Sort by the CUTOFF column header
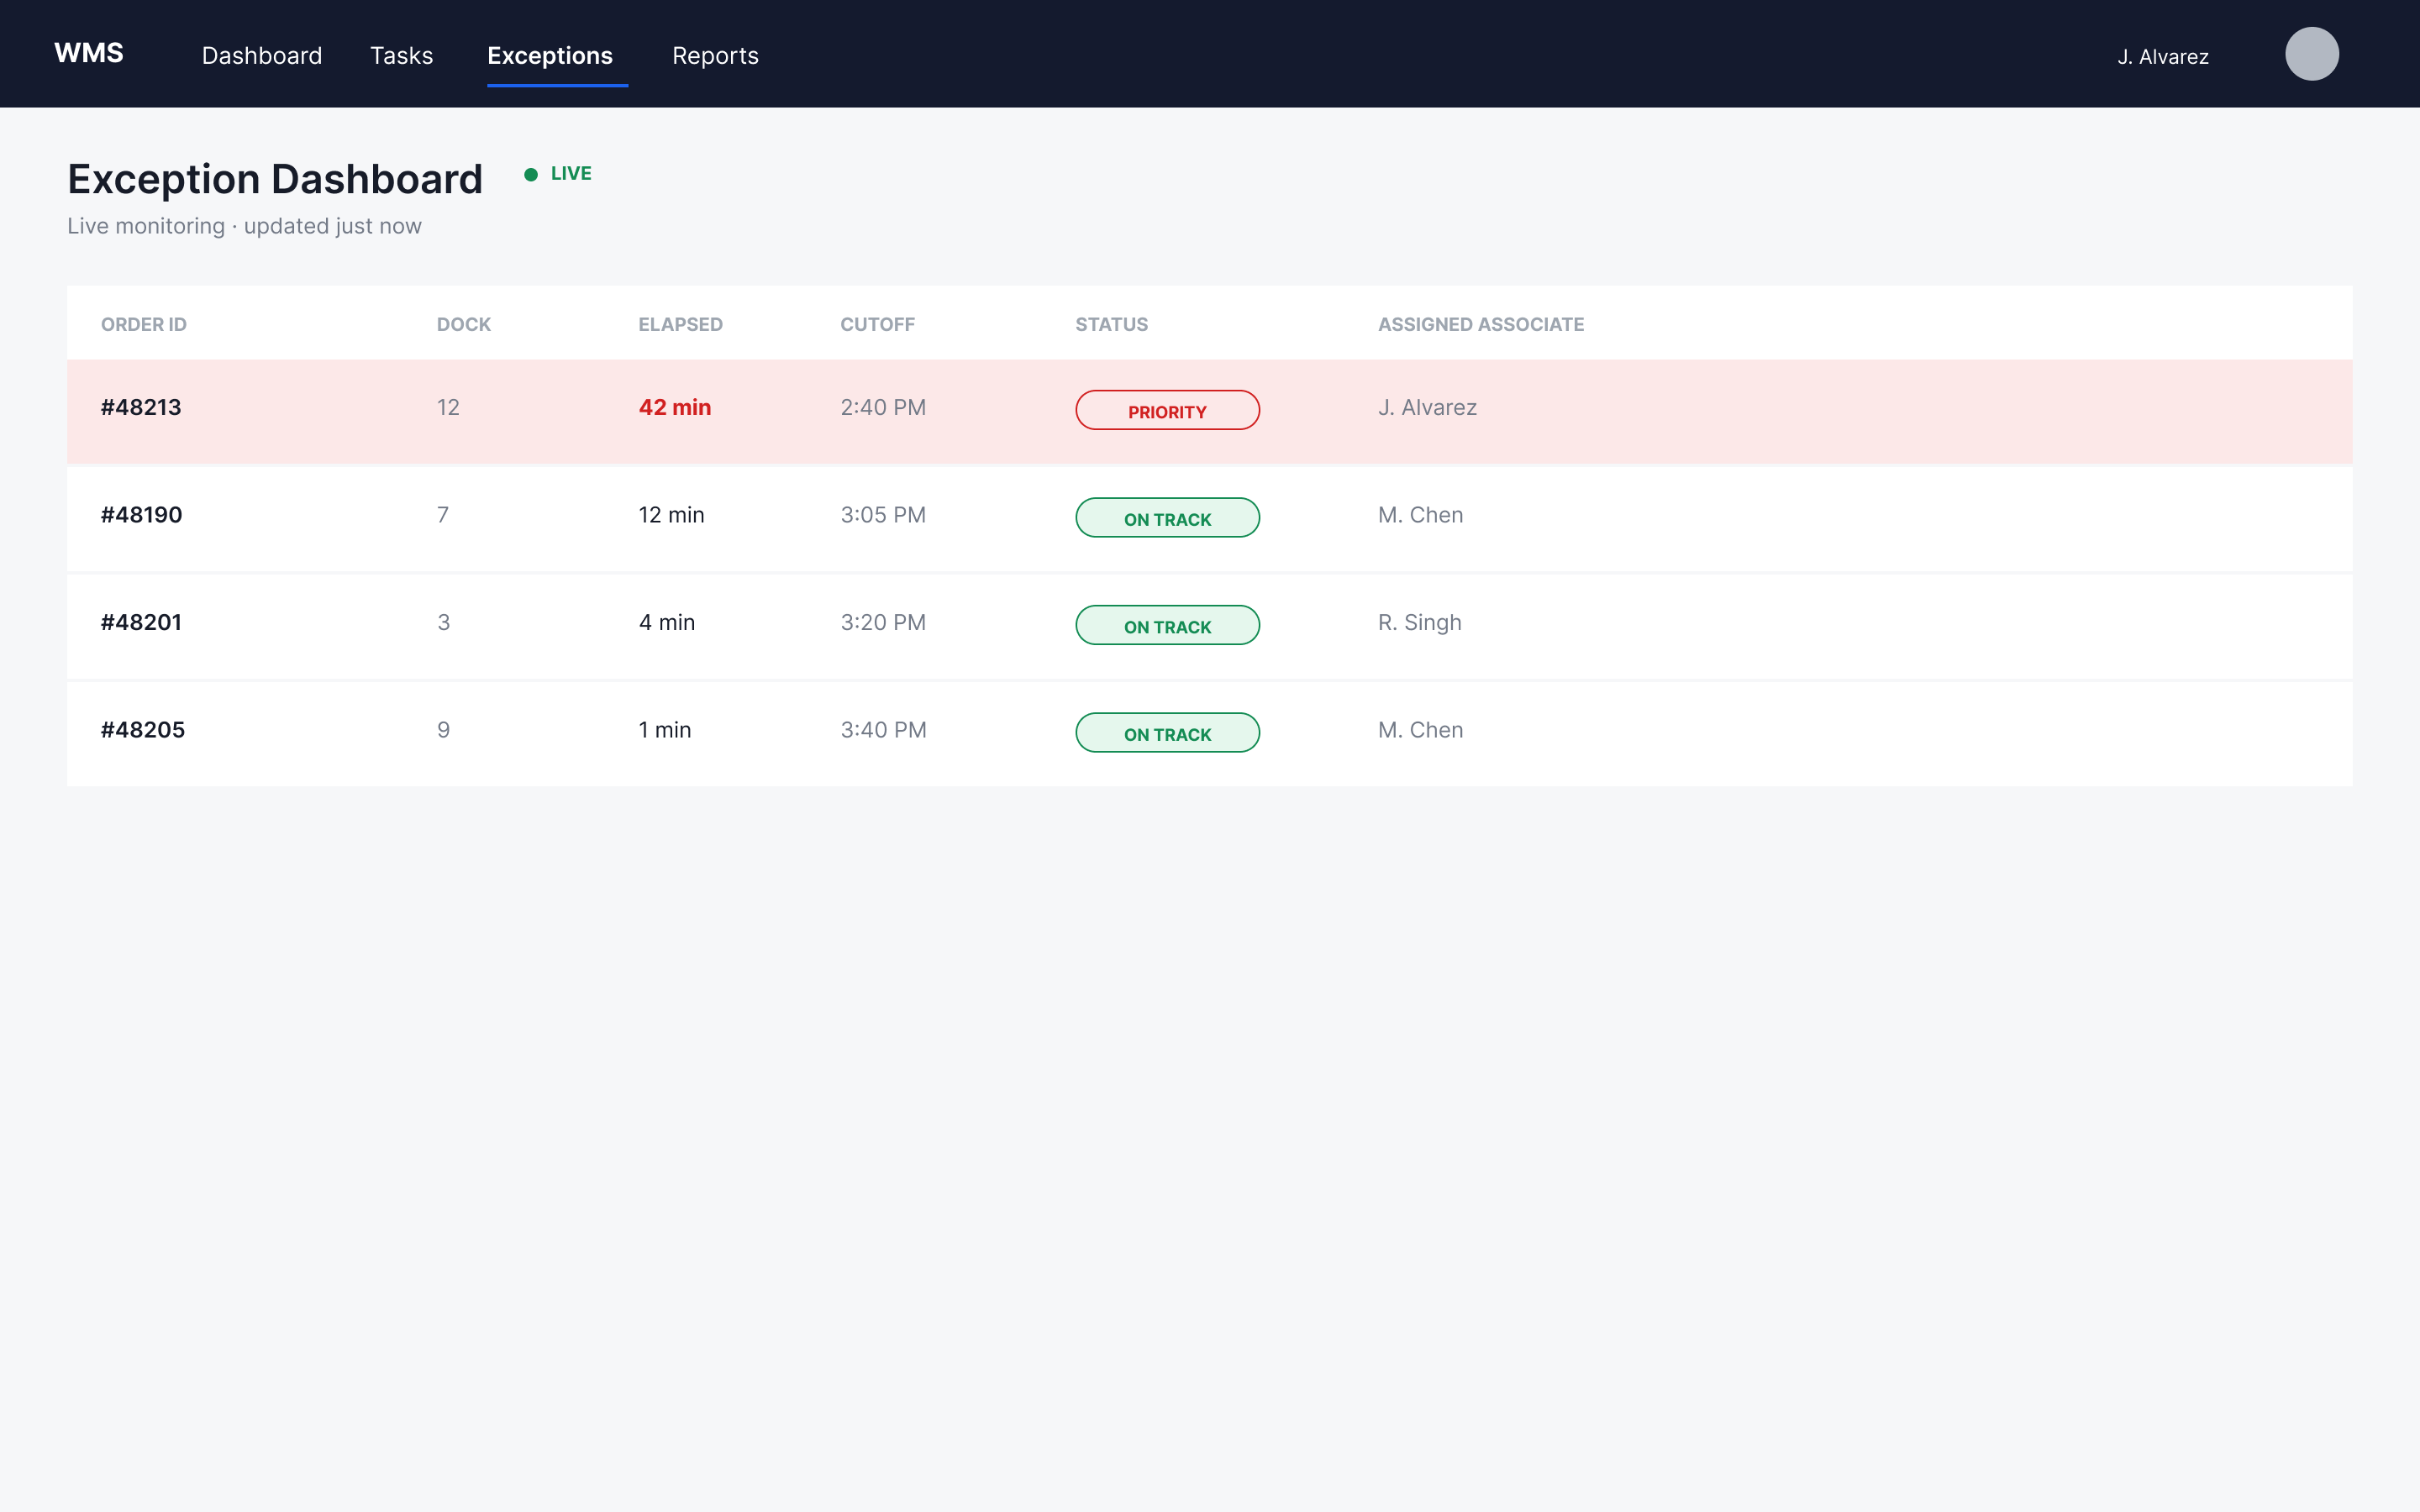This screenshot has height=1512, width=2420. [877, 324]
